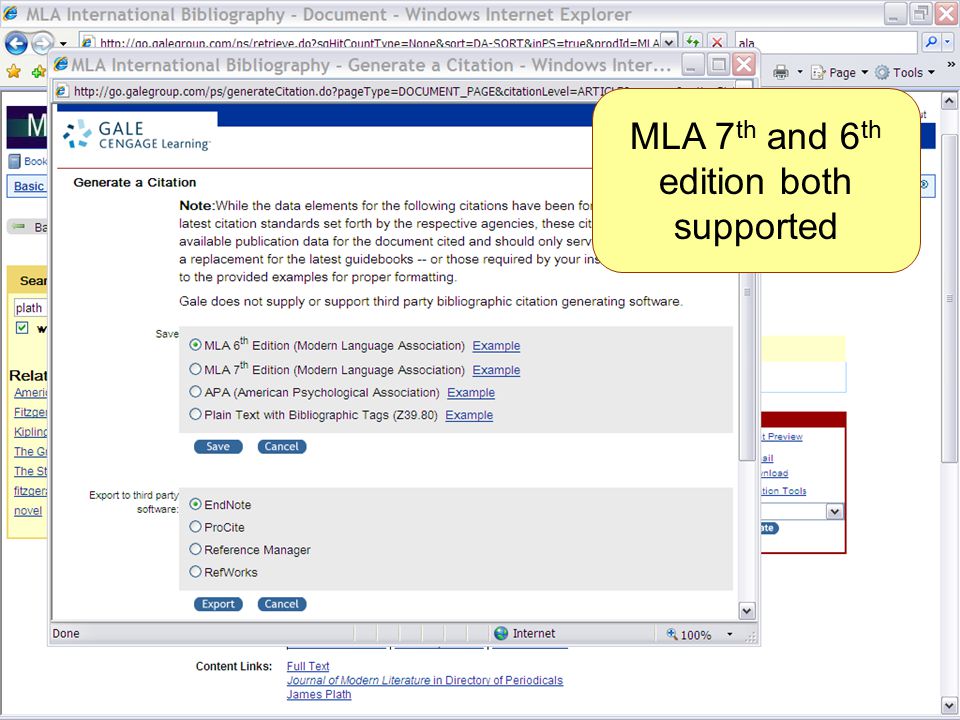Screen dimensions: 960x720
Task: Open the Kipling related subject link
Action: 31,432
